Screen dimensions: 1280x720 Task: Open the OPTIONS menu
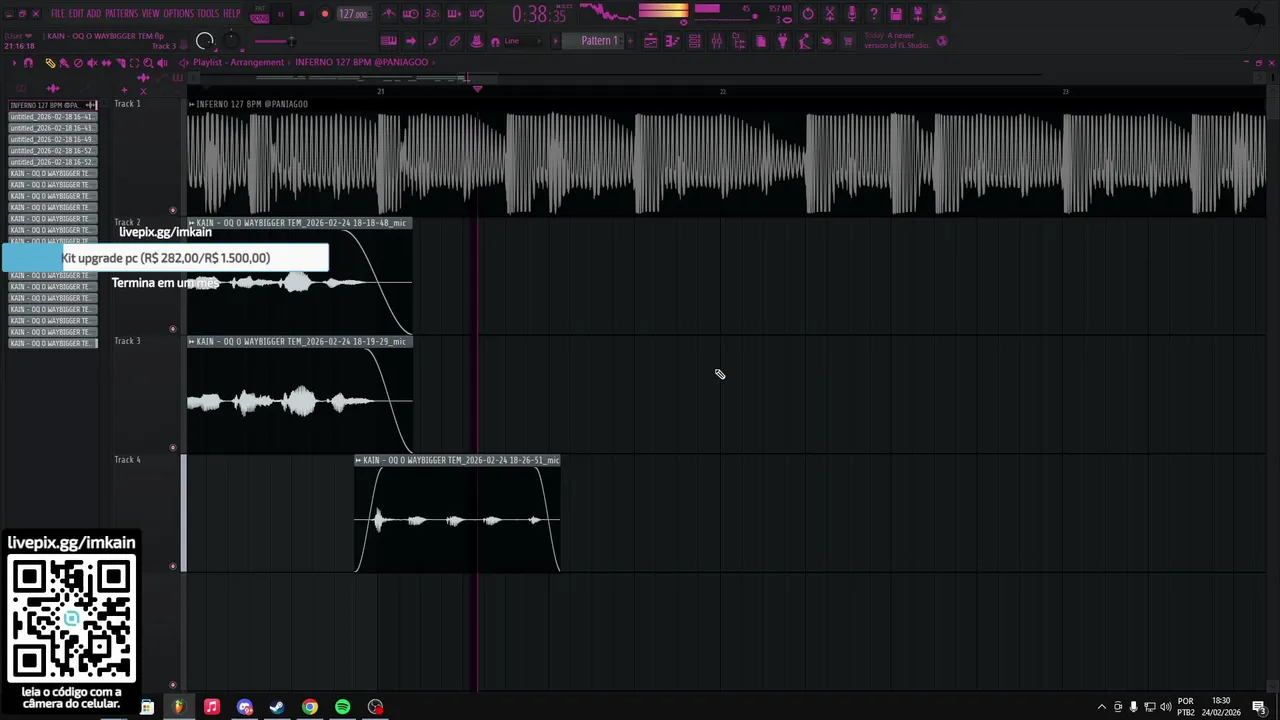click(x=178, y=14)
